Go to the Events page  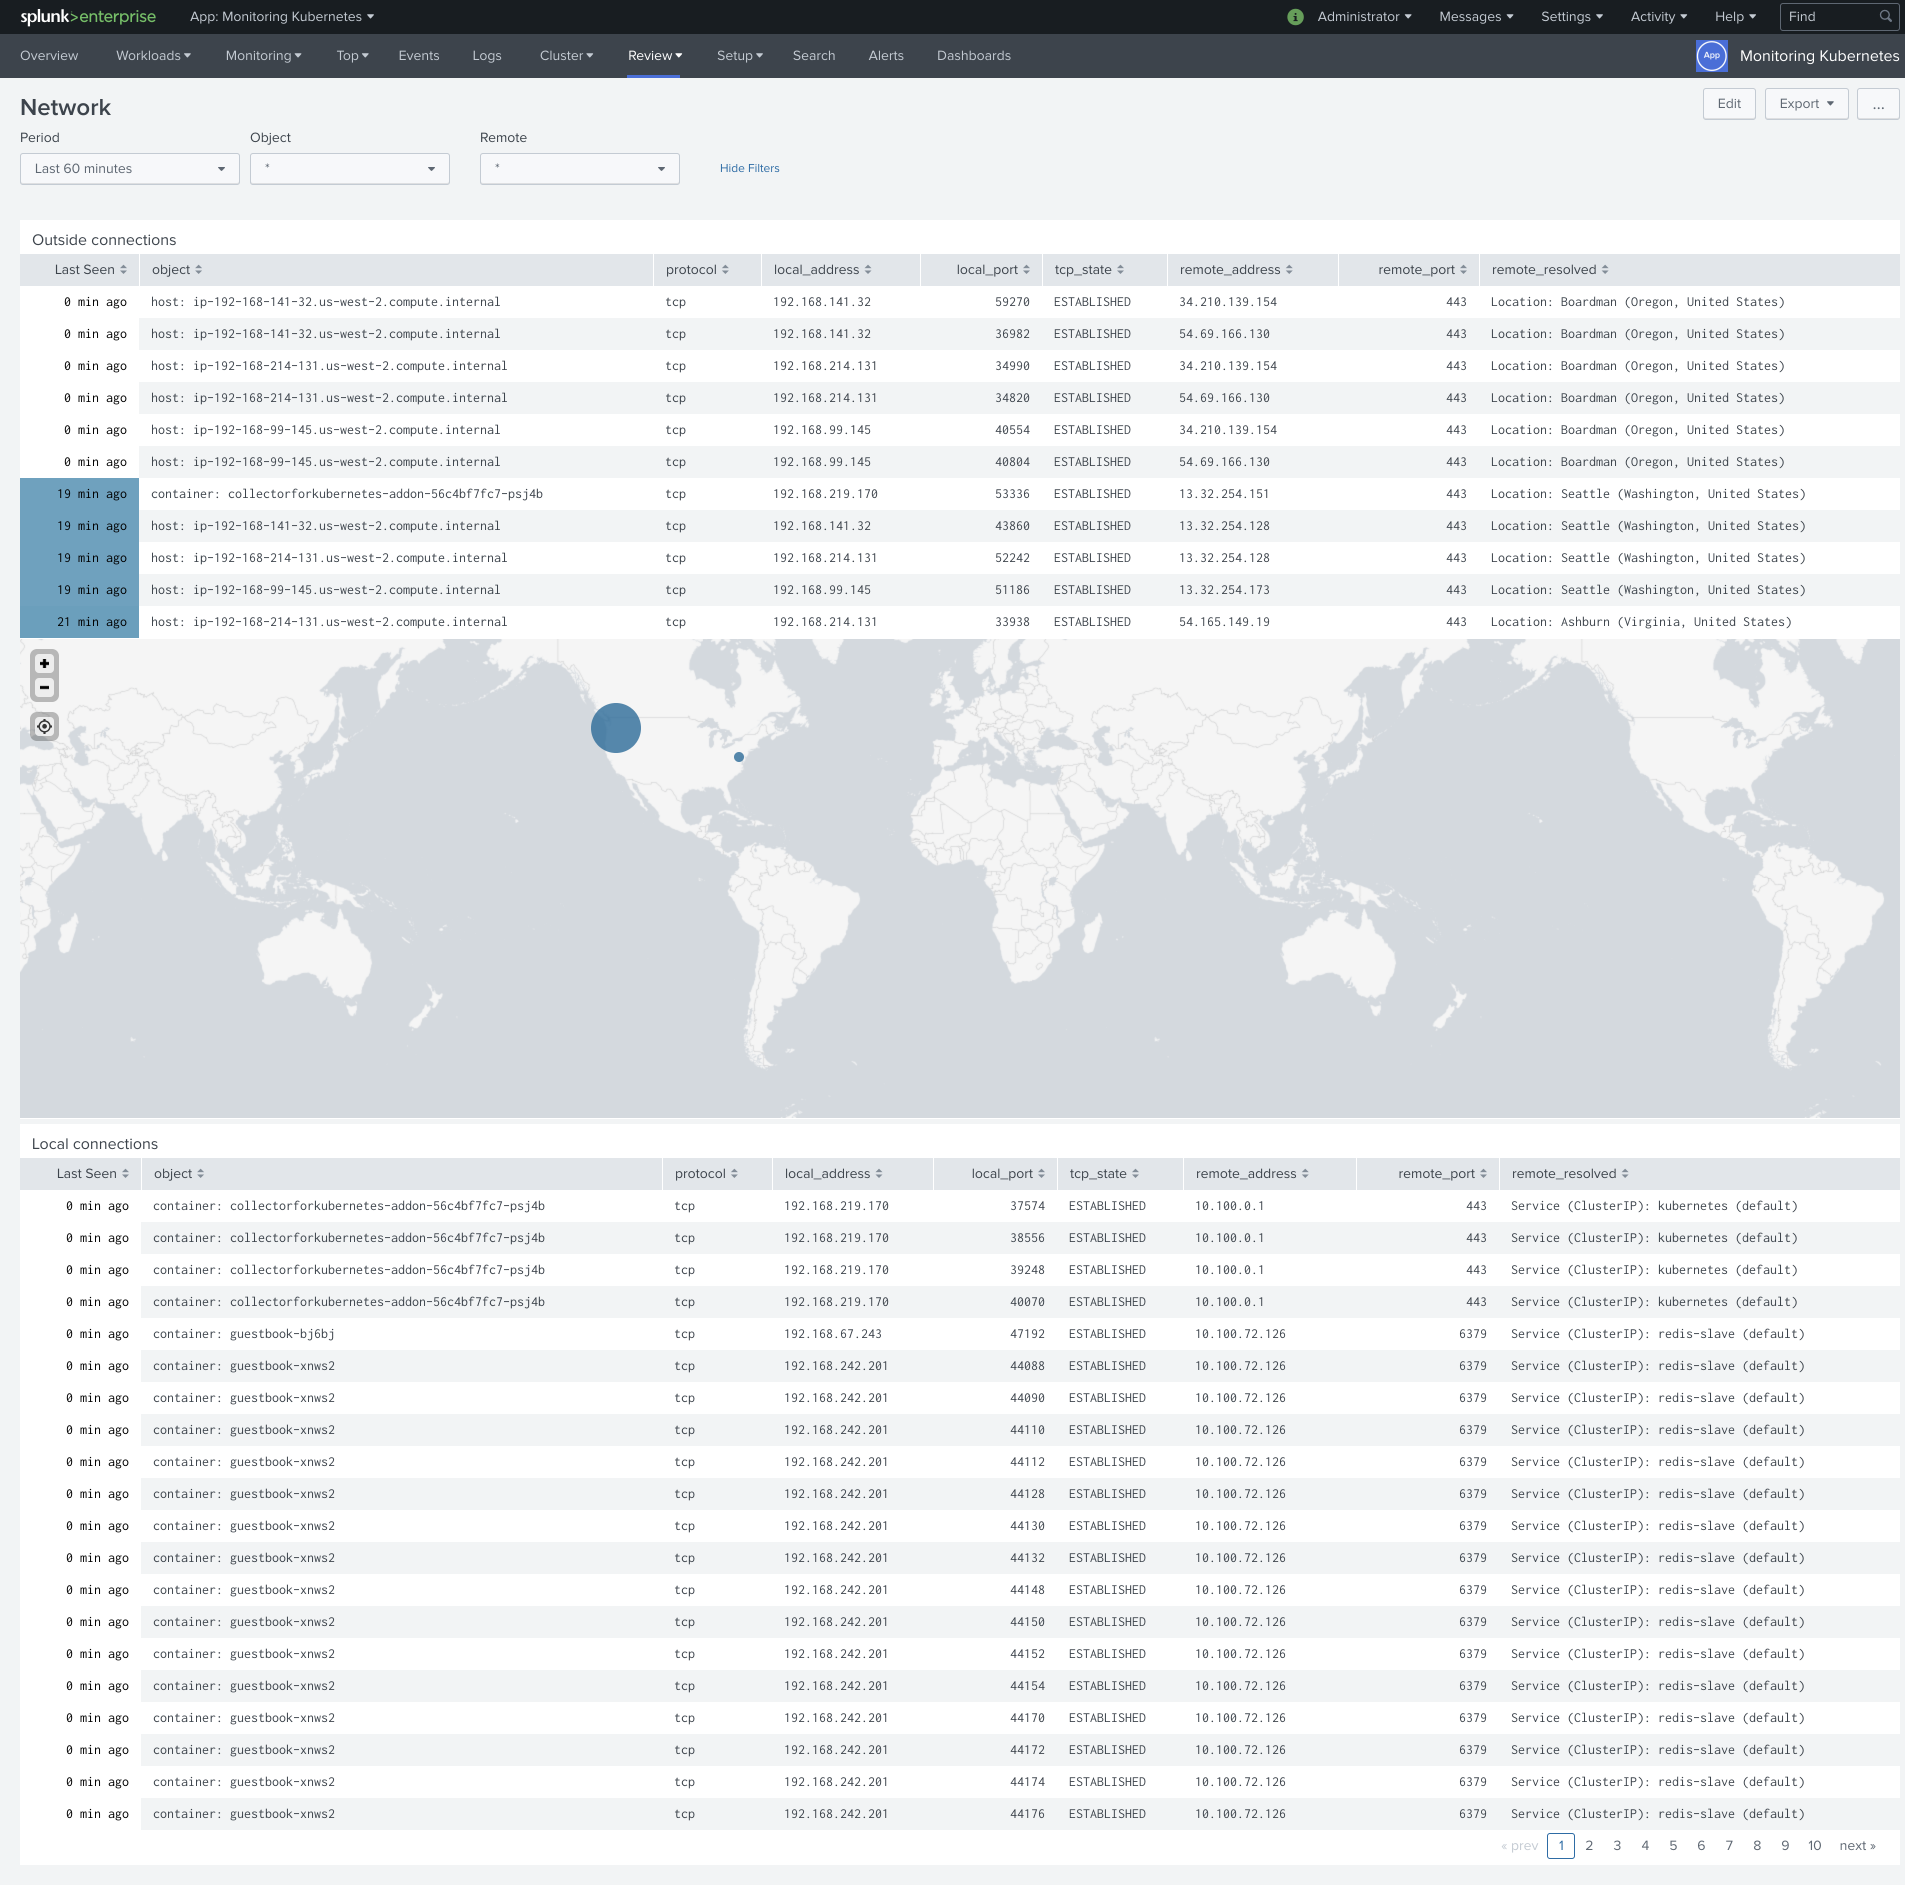[x=418, y=56]
